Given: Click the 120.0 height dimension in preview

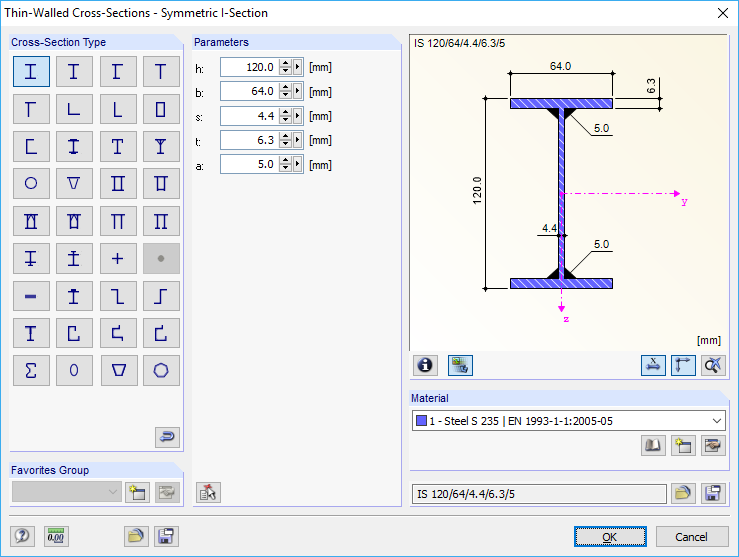Looking at the screenshot, I should (477, 191).
